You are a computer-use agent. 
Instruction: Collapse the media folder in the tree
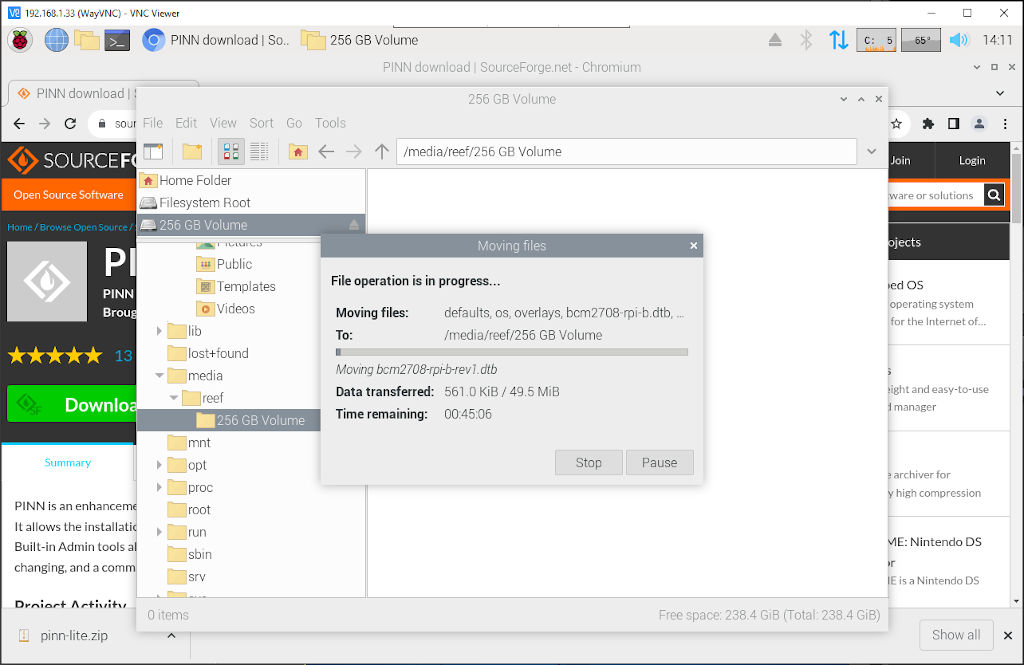point(159,376)
